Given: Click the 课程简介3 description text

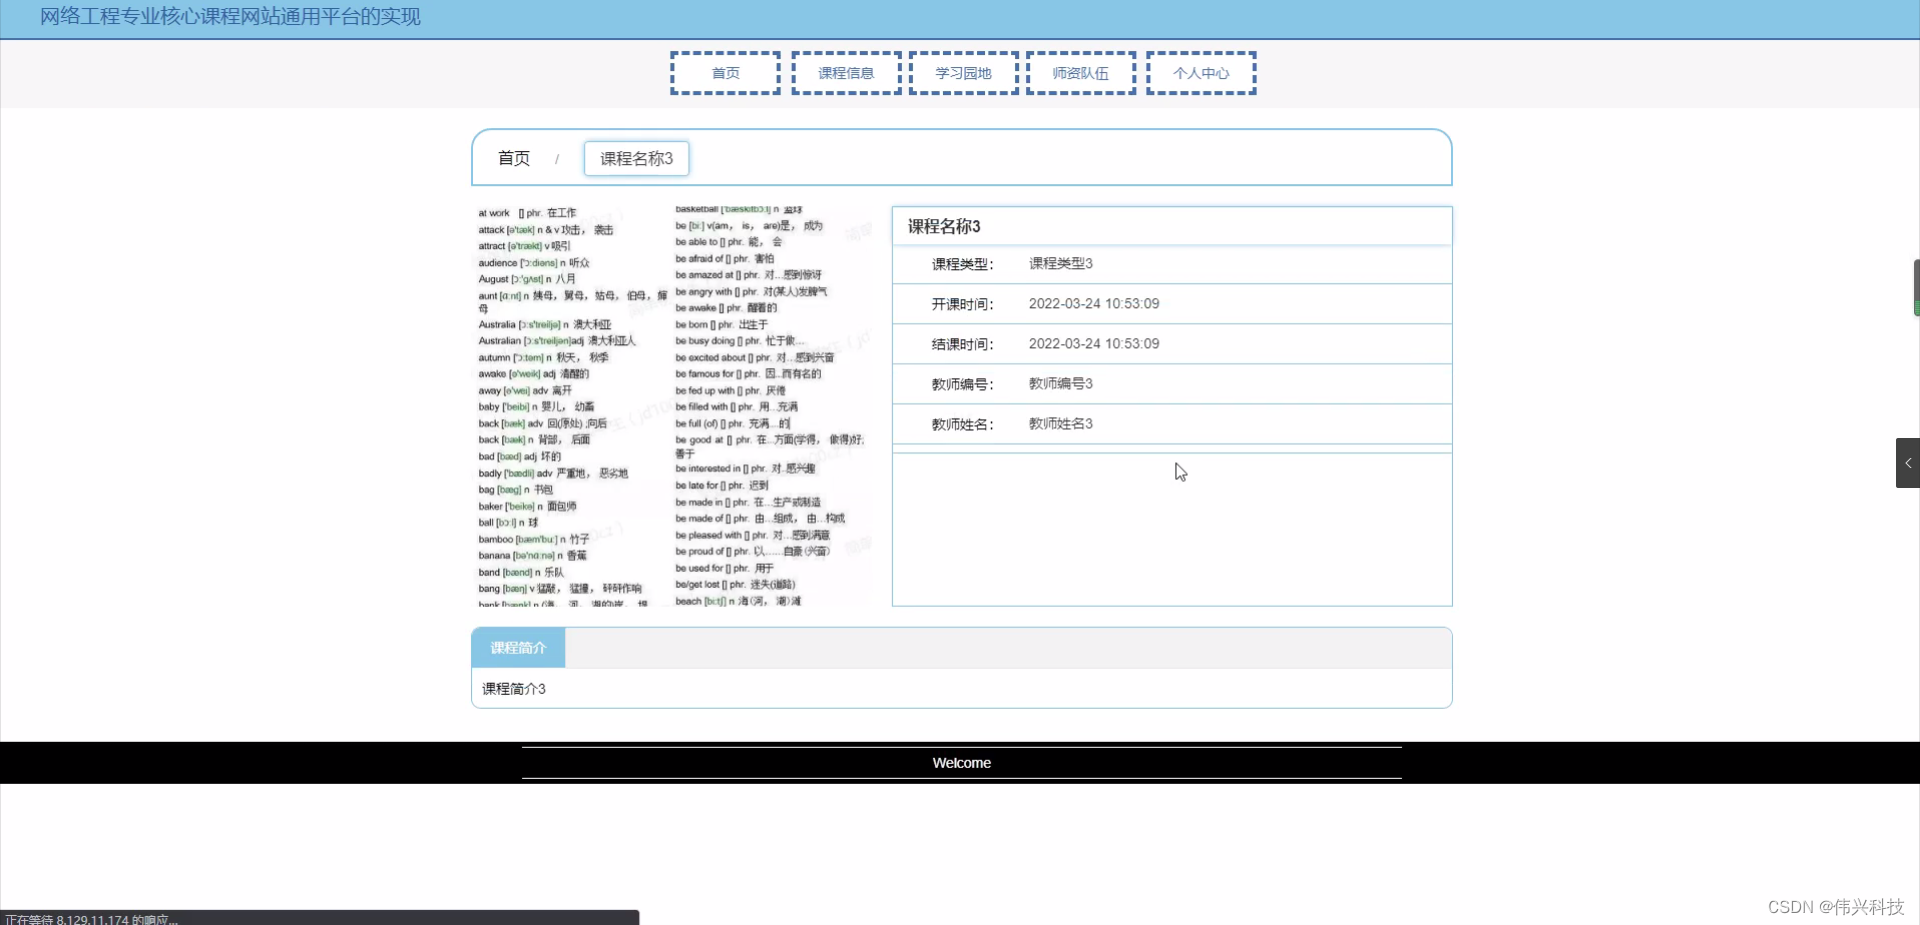Looking at the screenshot, I should [x=513, y=688].
